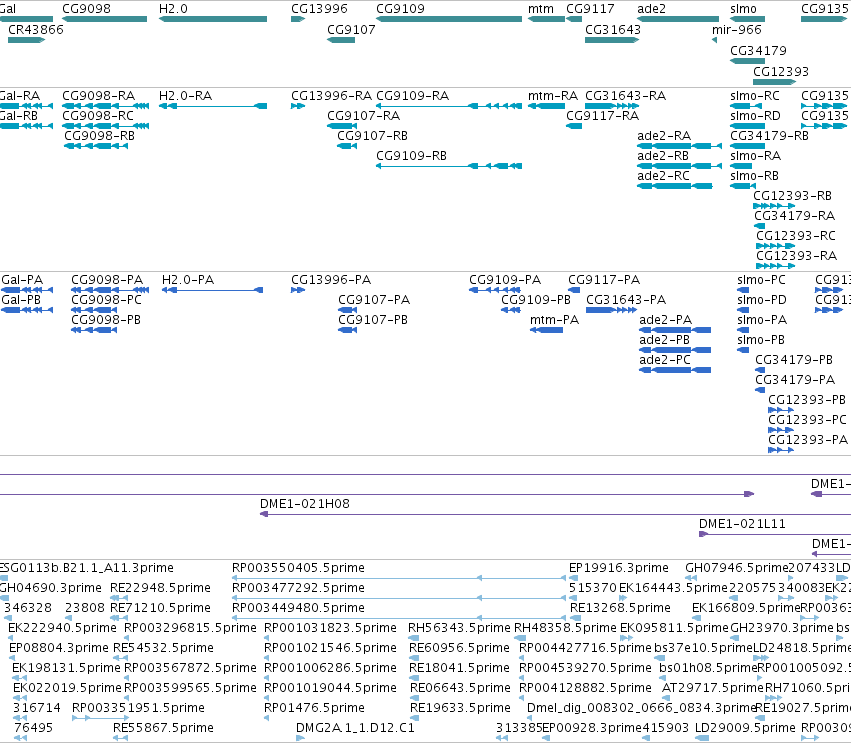Click the CG9107 gene bar

point(341,40)
